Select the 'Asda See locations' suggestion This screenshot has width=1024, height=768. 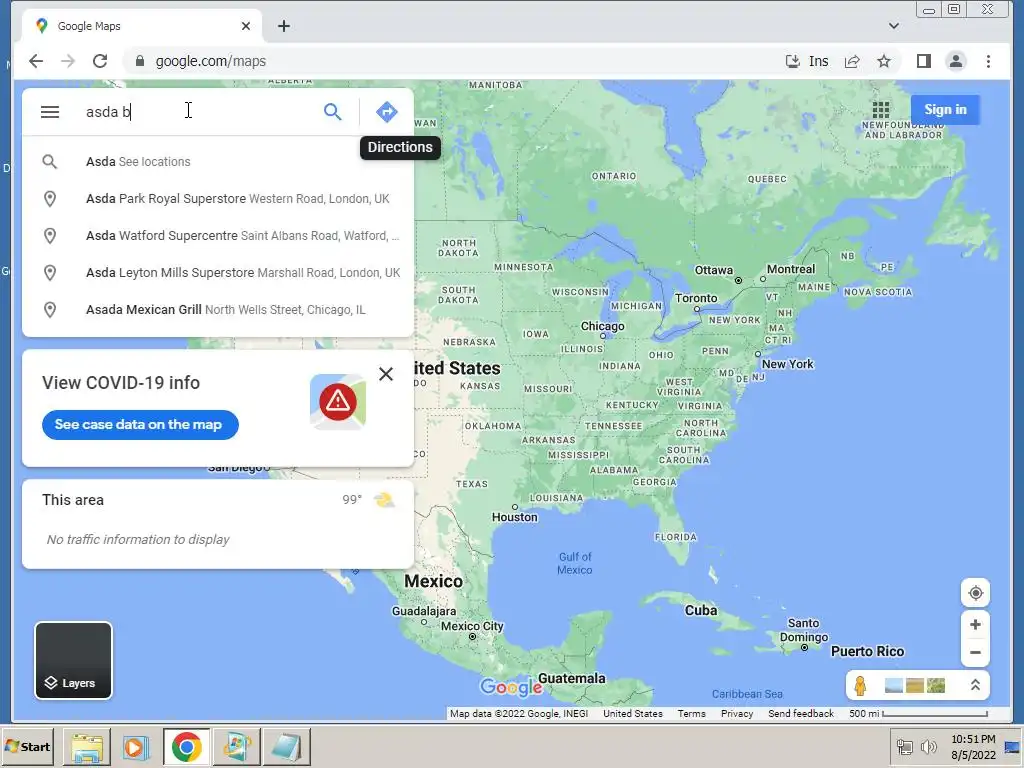coord(218,161)
